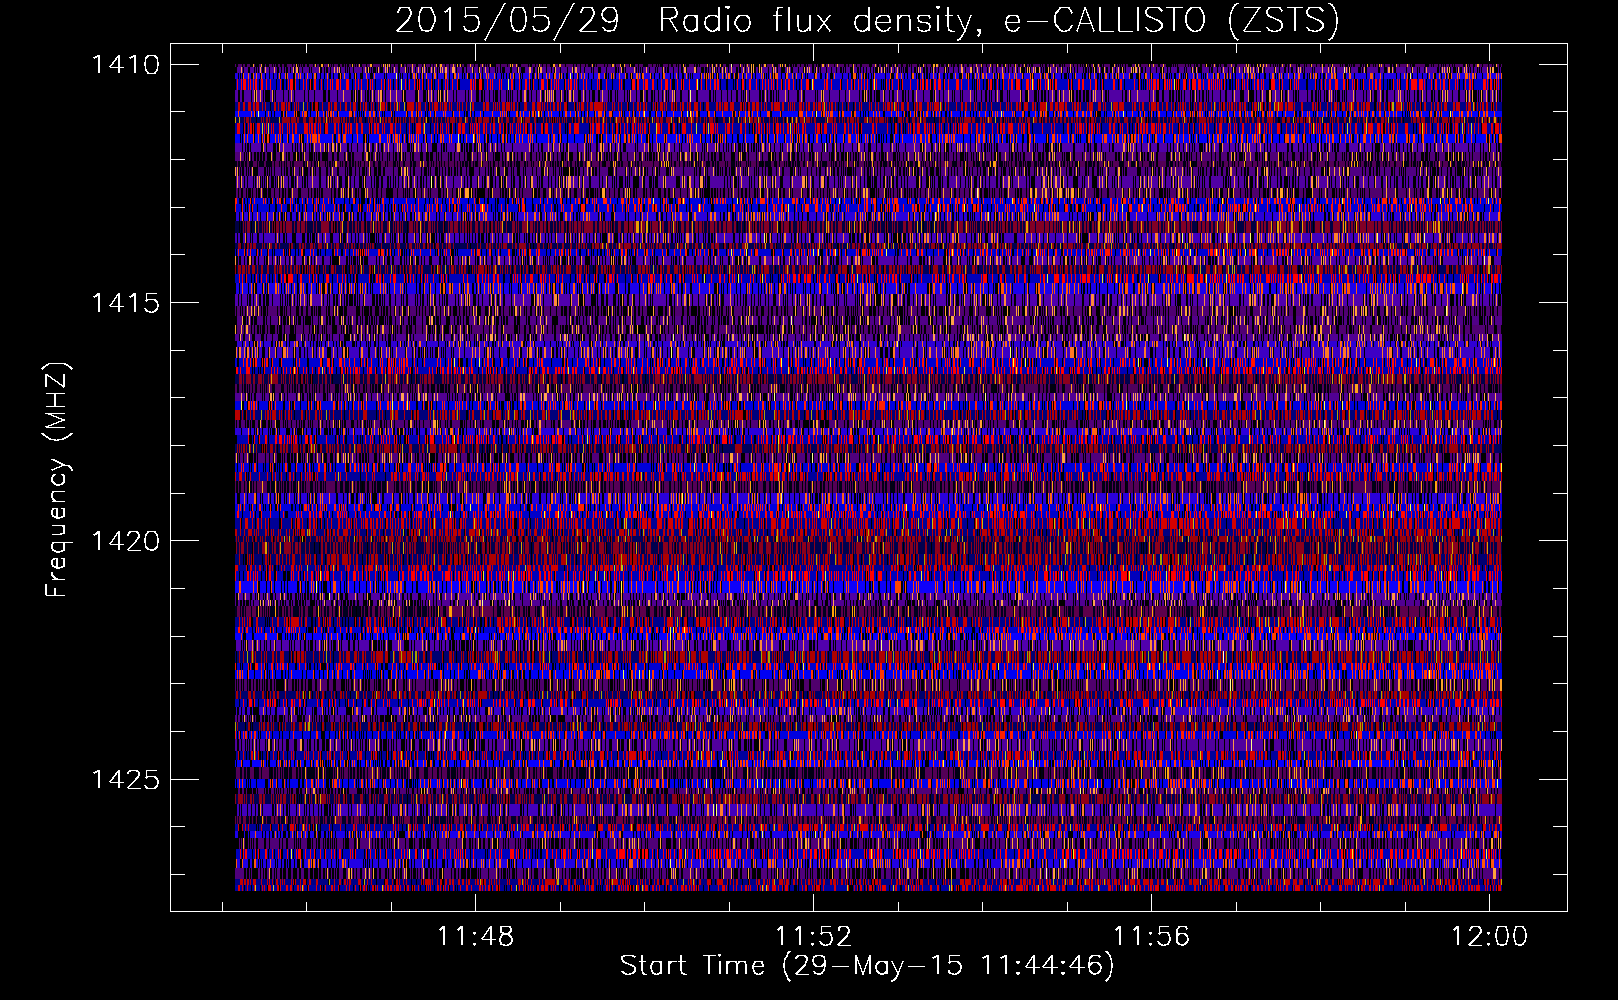Screen dimensions: 1618x1000
Task: Click the 1420 frequency tick label
Action: pos(125,541)
